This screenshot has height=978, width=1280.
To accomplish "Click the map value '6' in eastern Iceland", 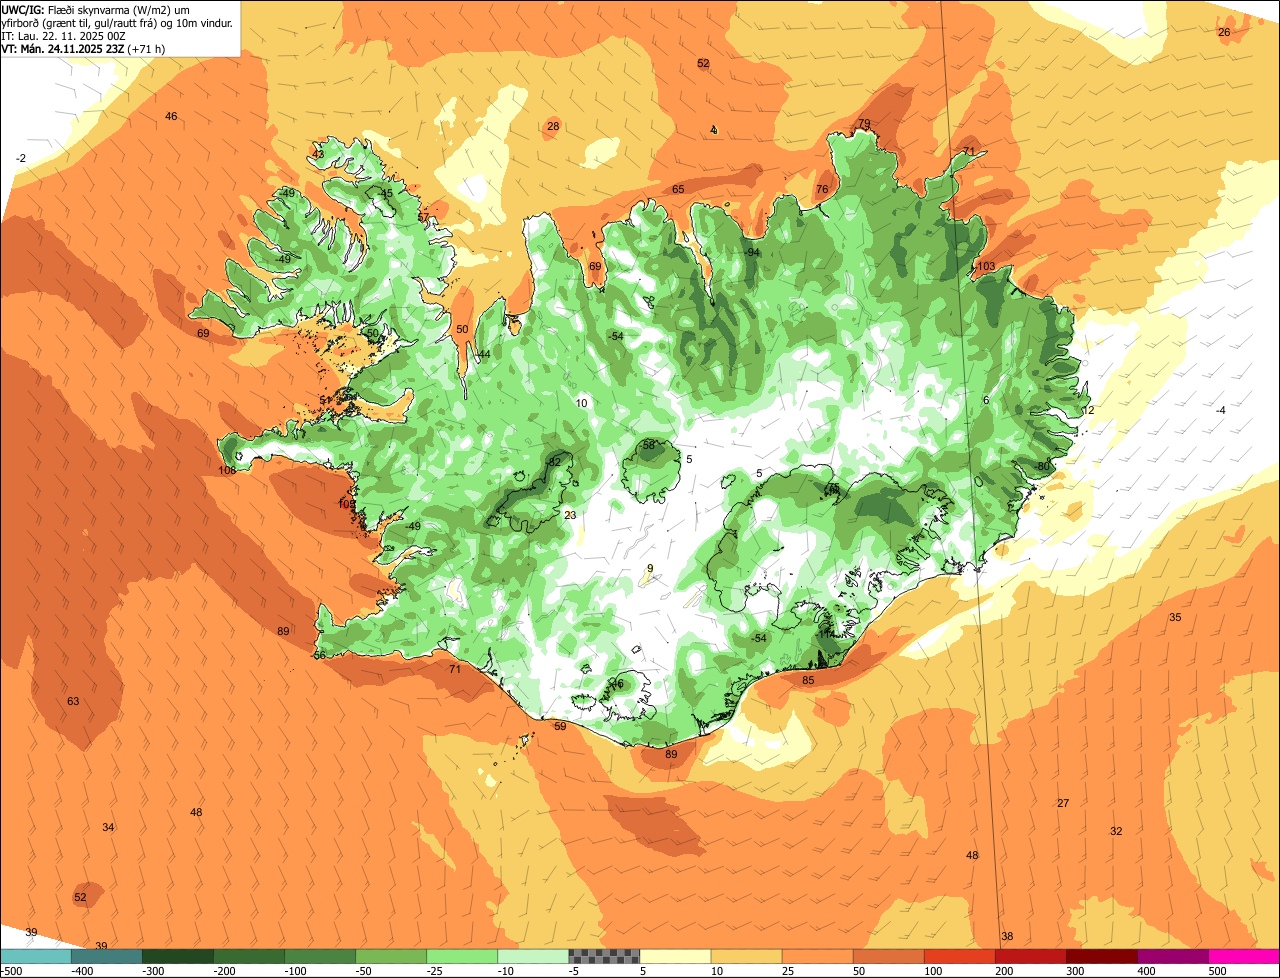I will (x=986, y=400).
